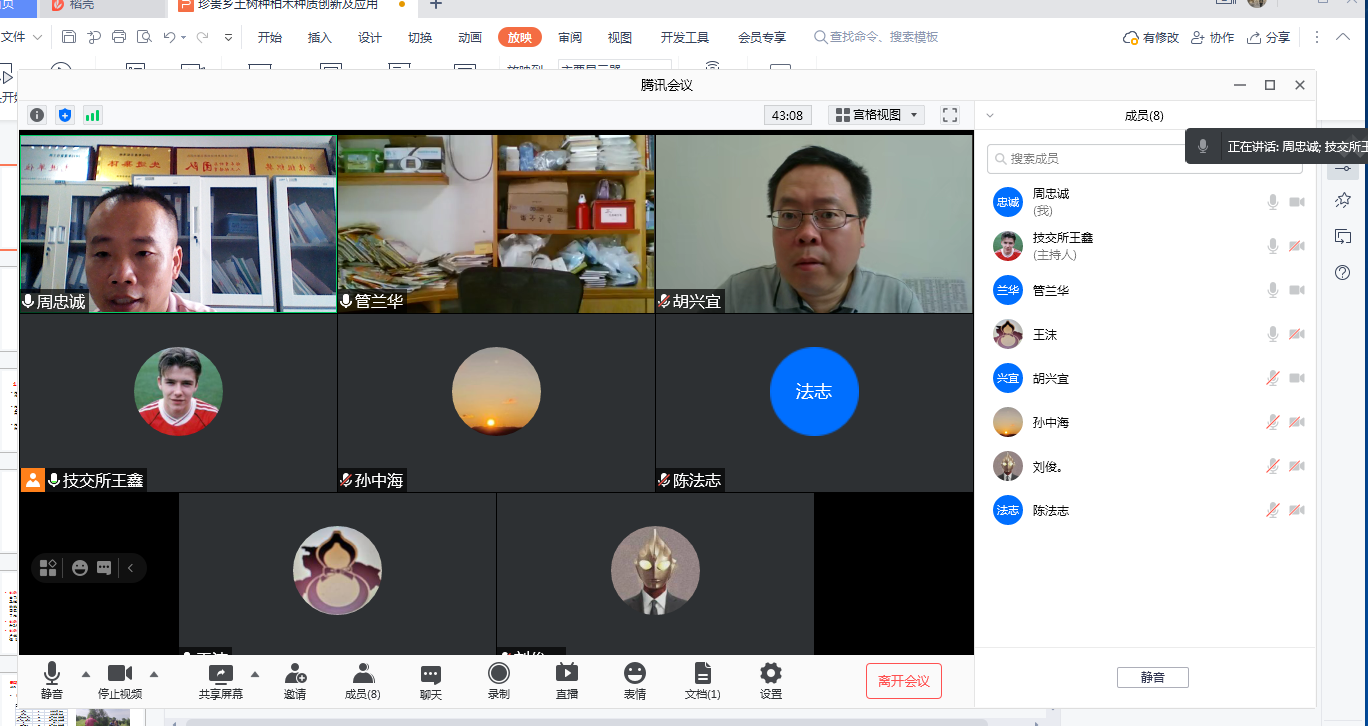Select 周忠诚 video tile
1368x726 pixels.
[x=179, y=224]
